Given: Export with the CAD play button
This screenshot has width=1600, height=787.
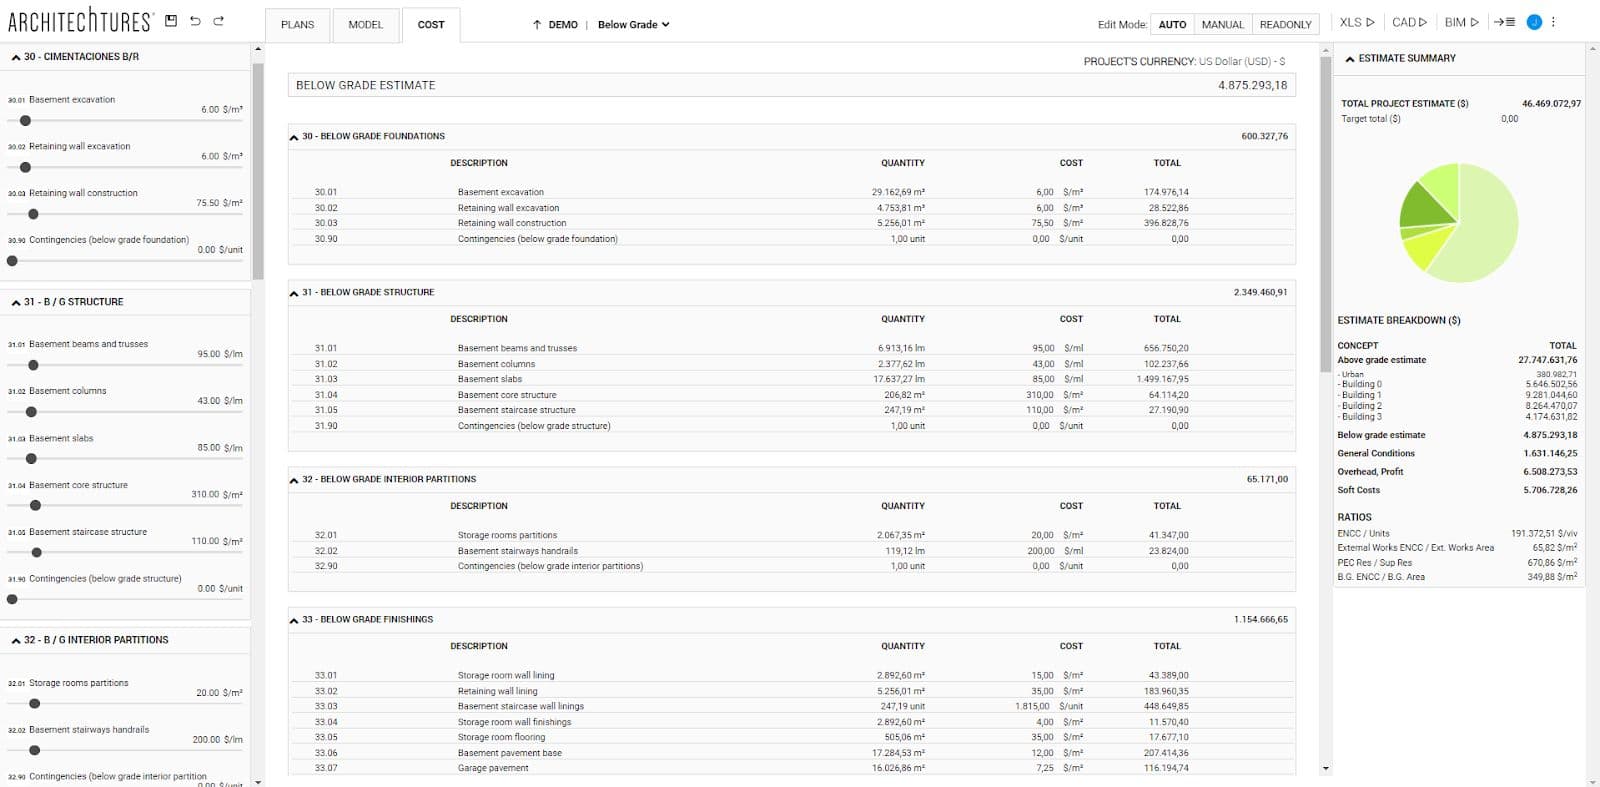Looking at the screenshot, I should (1409, 22).
